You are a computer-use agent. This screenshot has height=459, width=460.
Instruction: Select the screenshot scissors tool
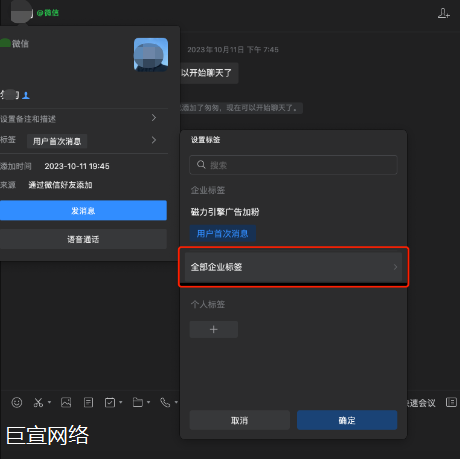(38, 402)
